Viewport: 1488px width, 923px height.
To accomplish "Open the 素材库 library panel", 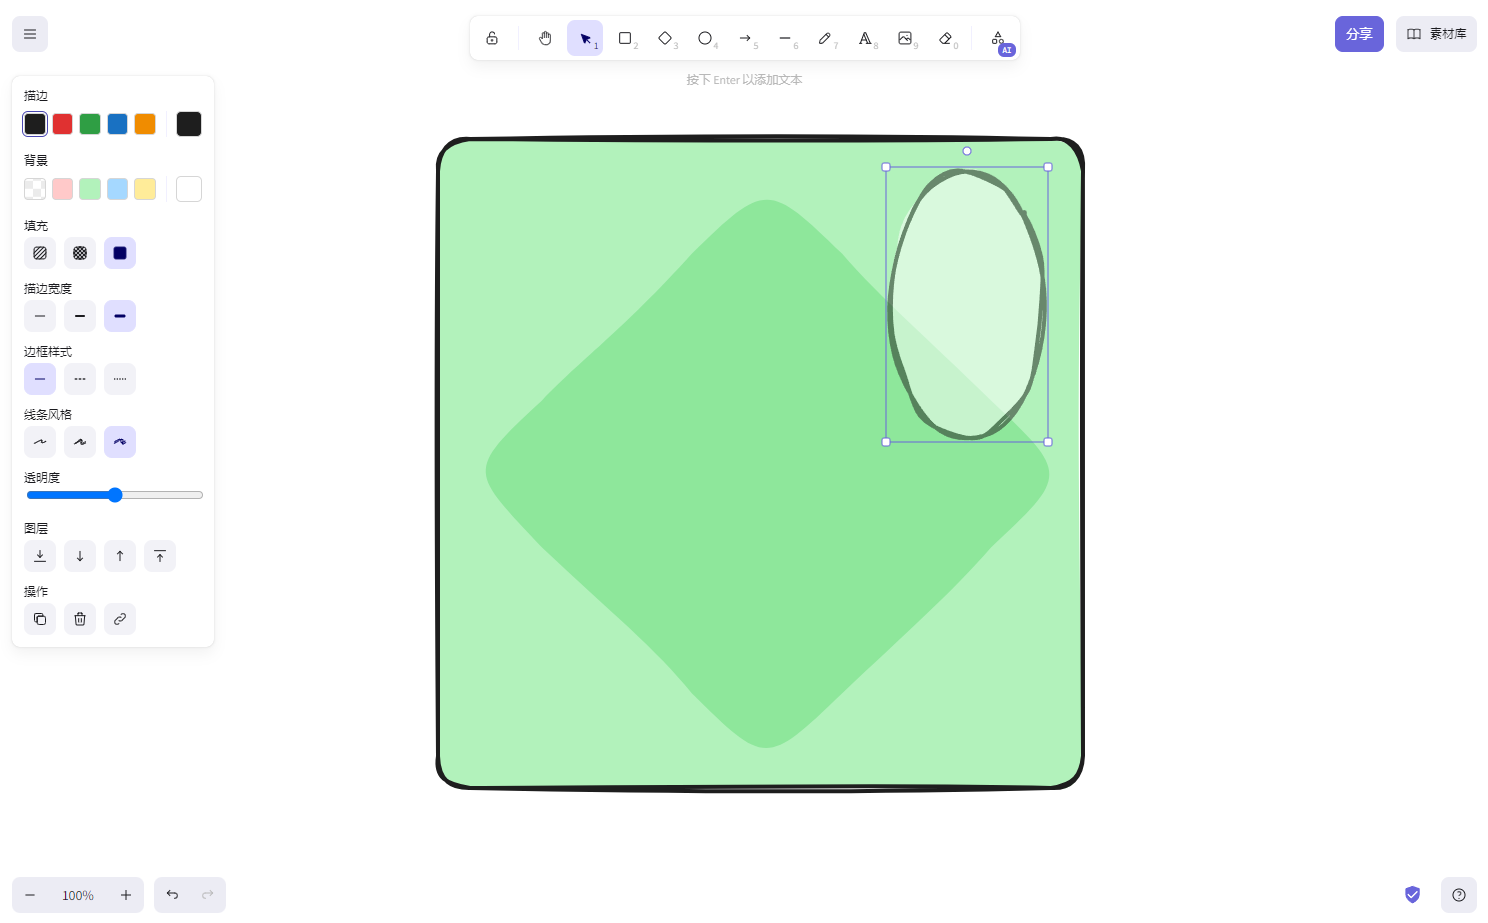I will click(1436, 34).
